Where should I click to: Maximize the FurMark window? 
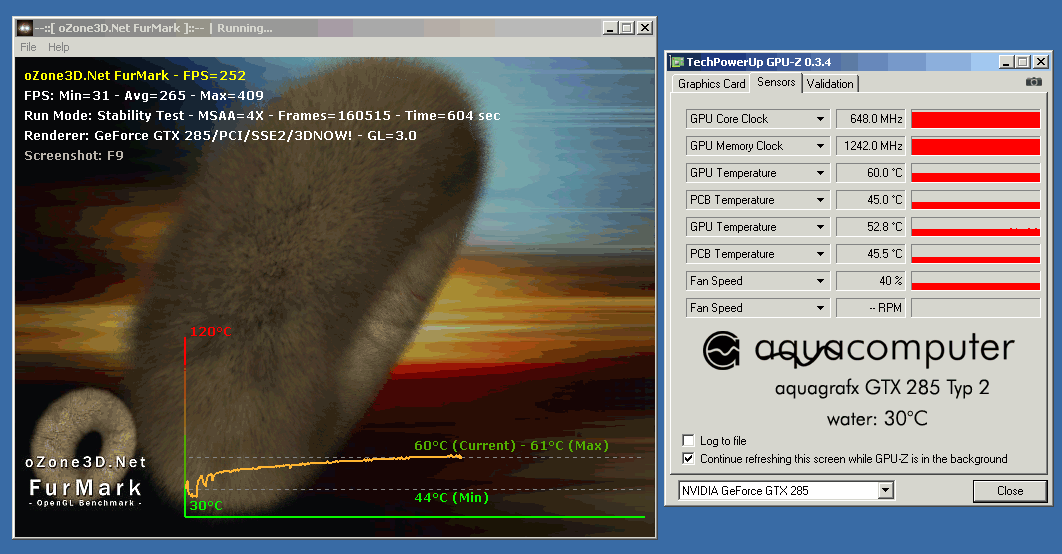coord(627,28)
